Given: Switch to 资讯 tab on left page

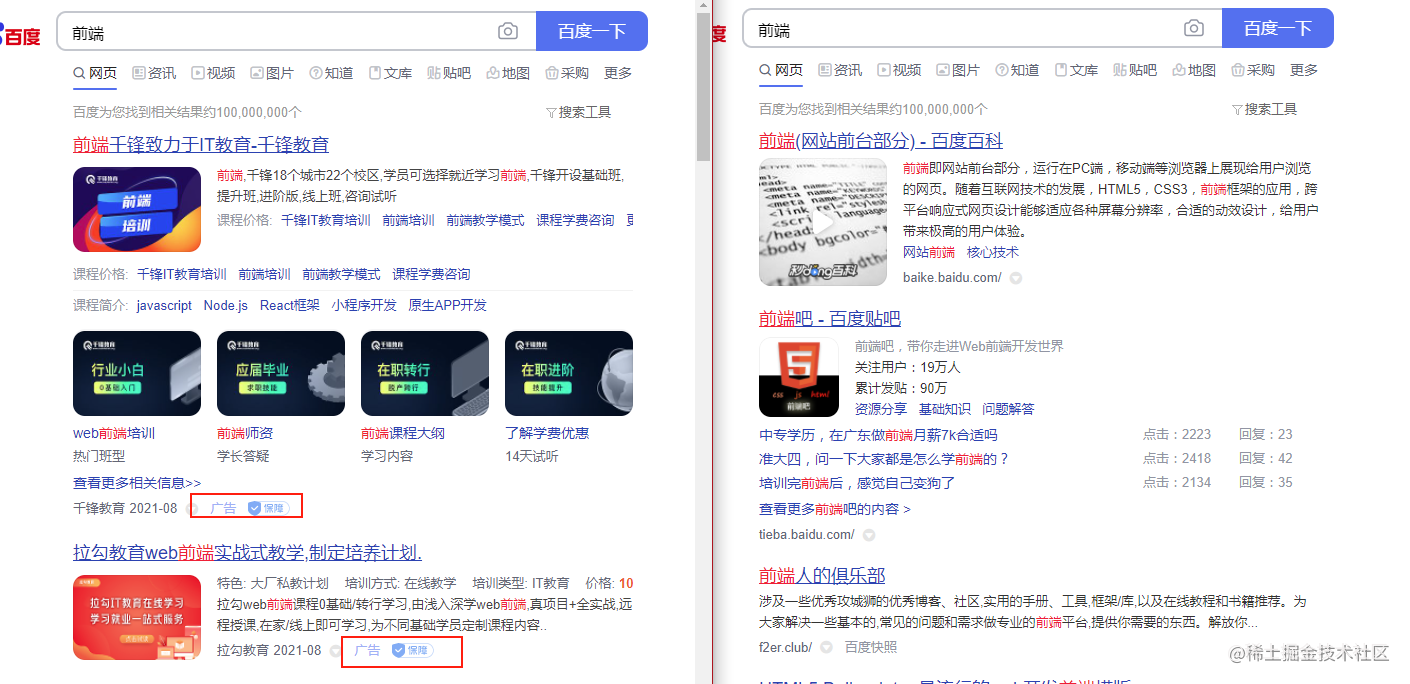Looking at the screenshot, I should click(x=154, y=73).
